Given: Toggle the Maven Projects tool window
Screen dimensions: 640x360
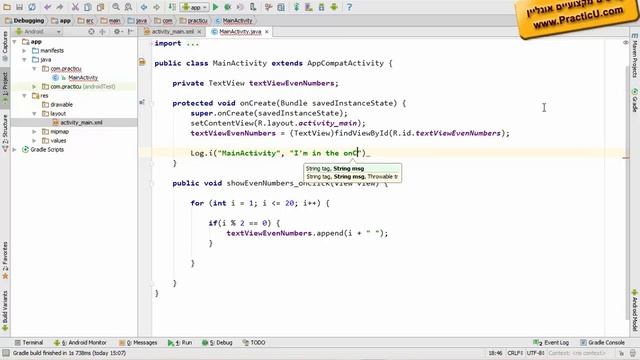Looking at the screenshot, I should (635, 56).
